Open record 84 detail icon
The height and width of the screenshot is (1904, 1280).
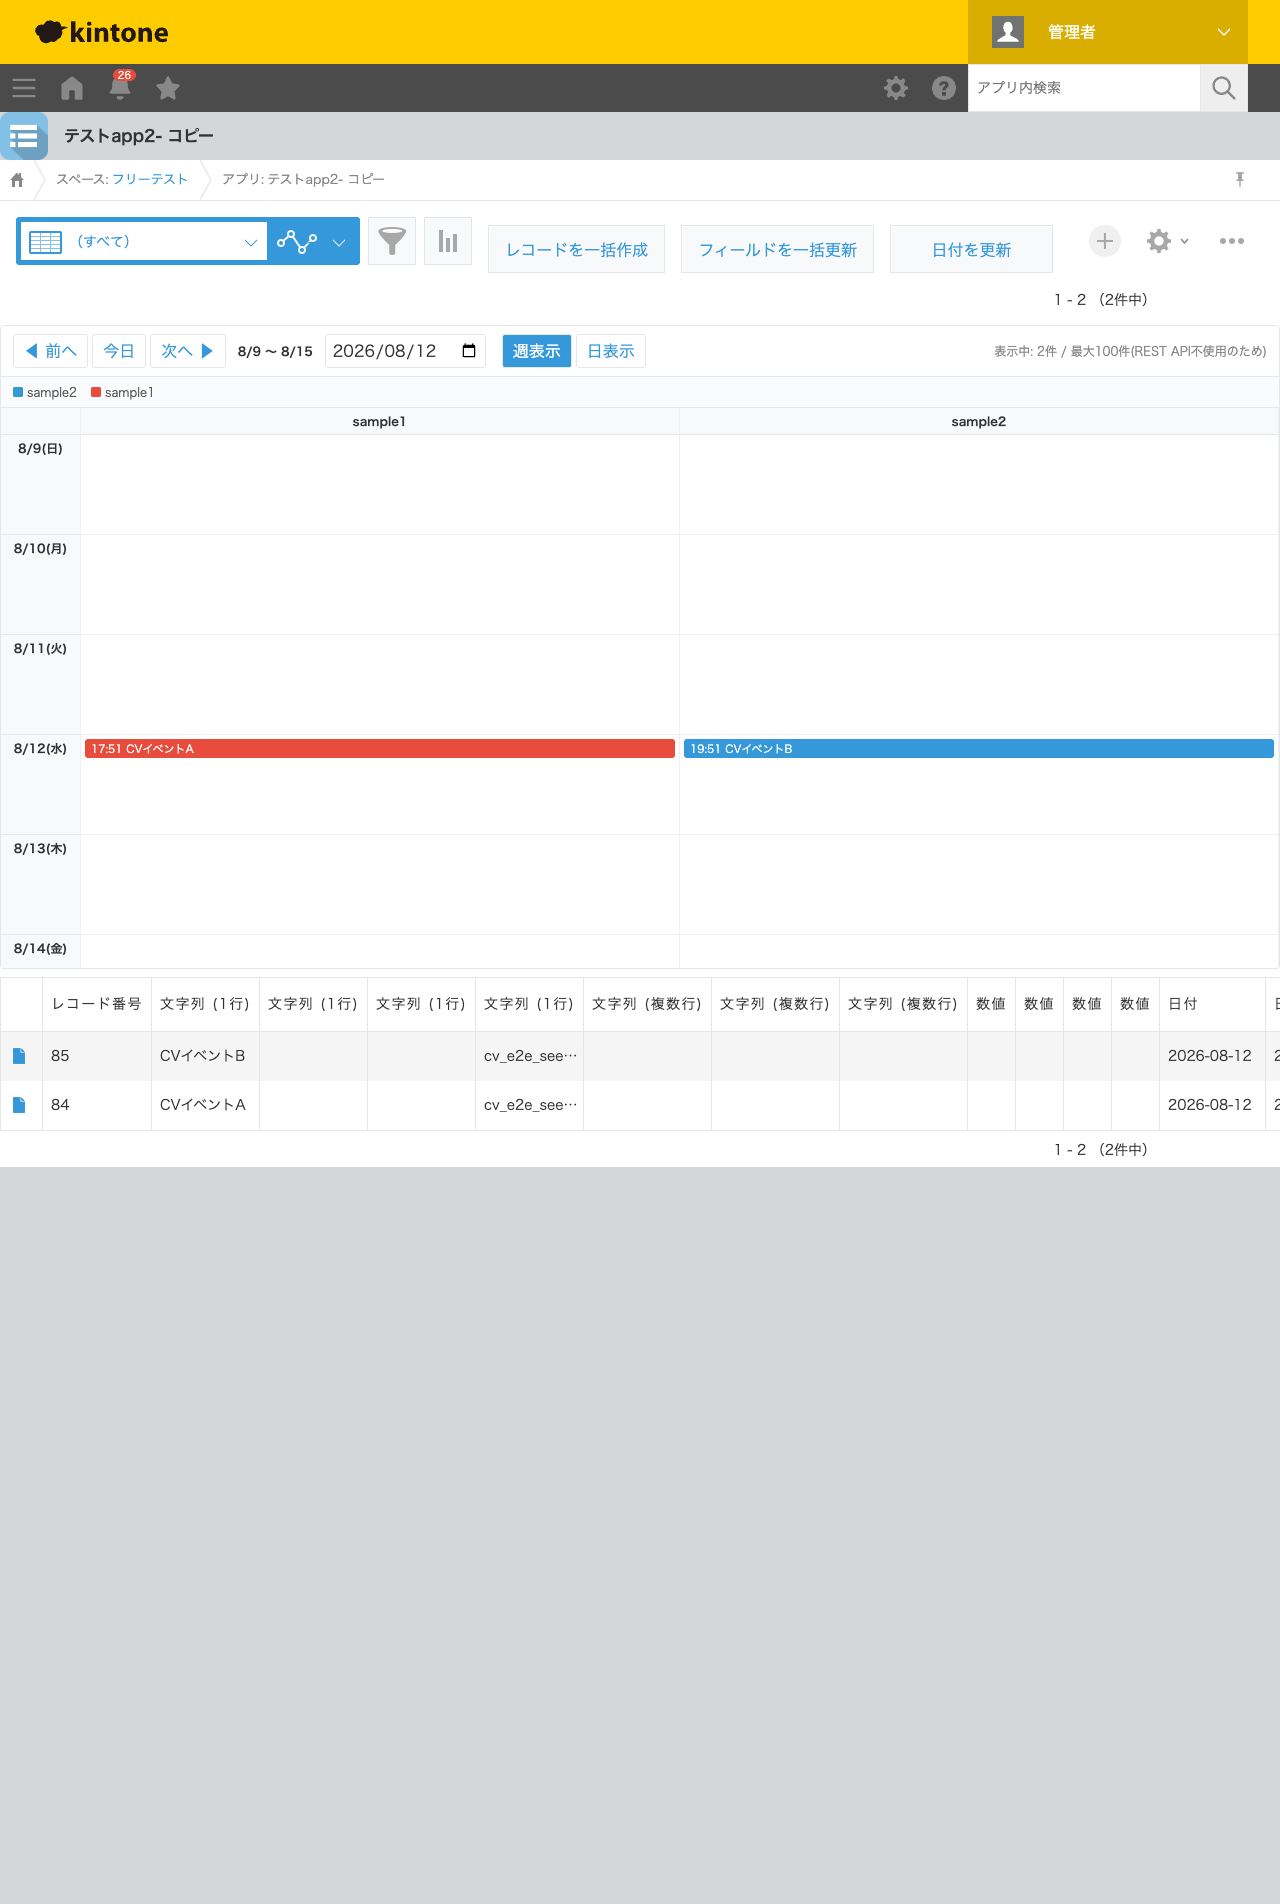pos(19,1105)
